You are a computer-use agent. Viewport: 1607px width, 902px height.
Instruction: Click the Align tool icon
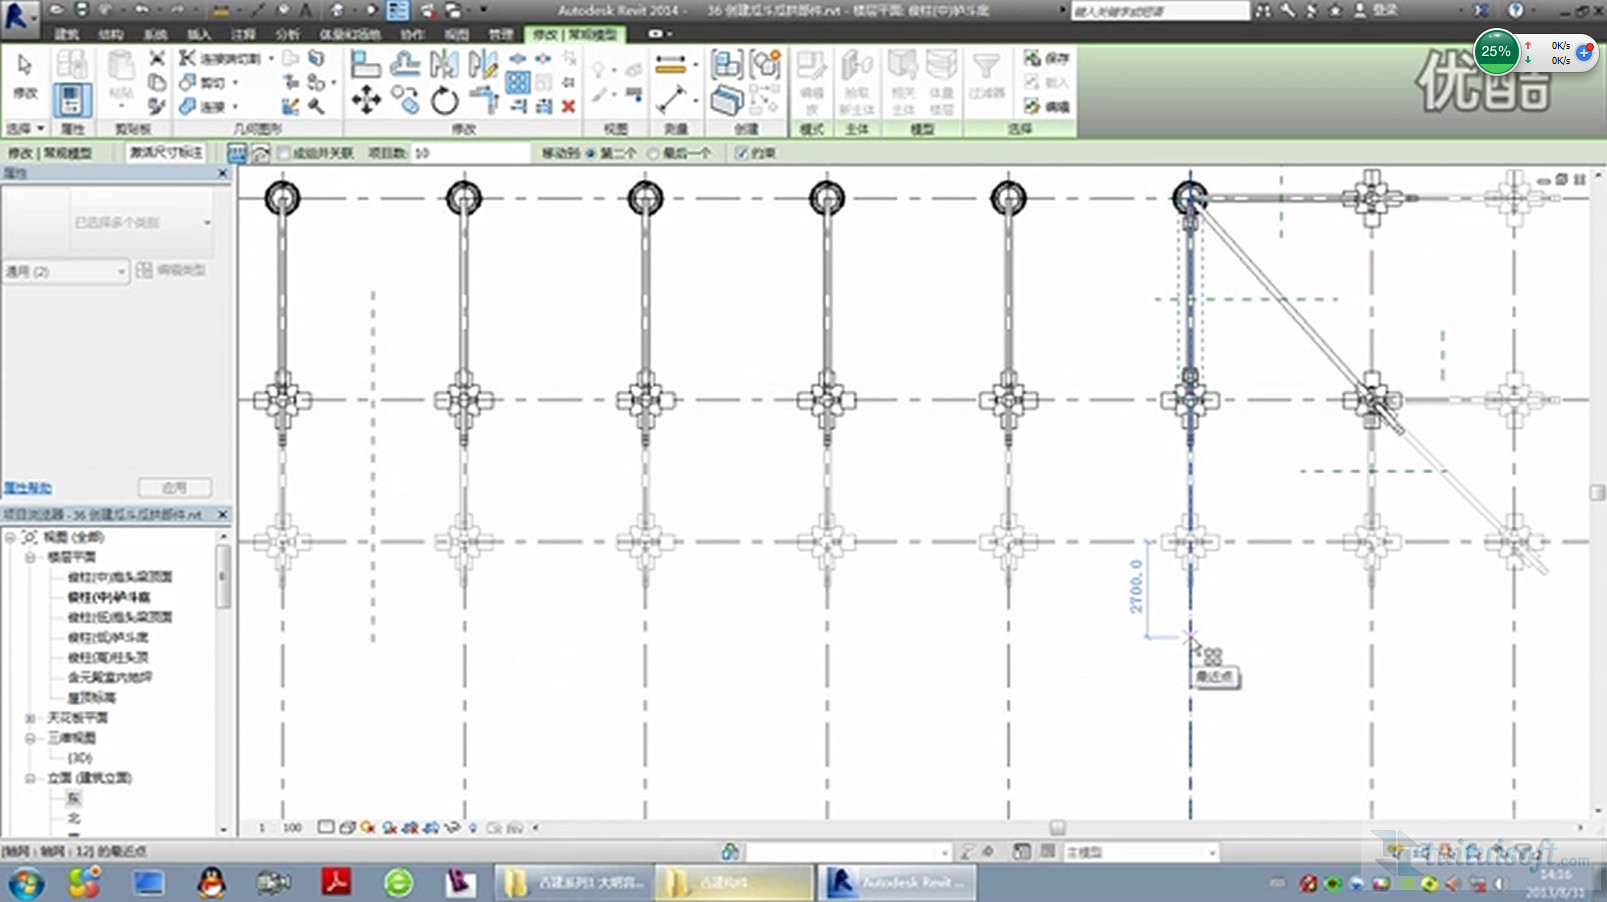[366, 65]
